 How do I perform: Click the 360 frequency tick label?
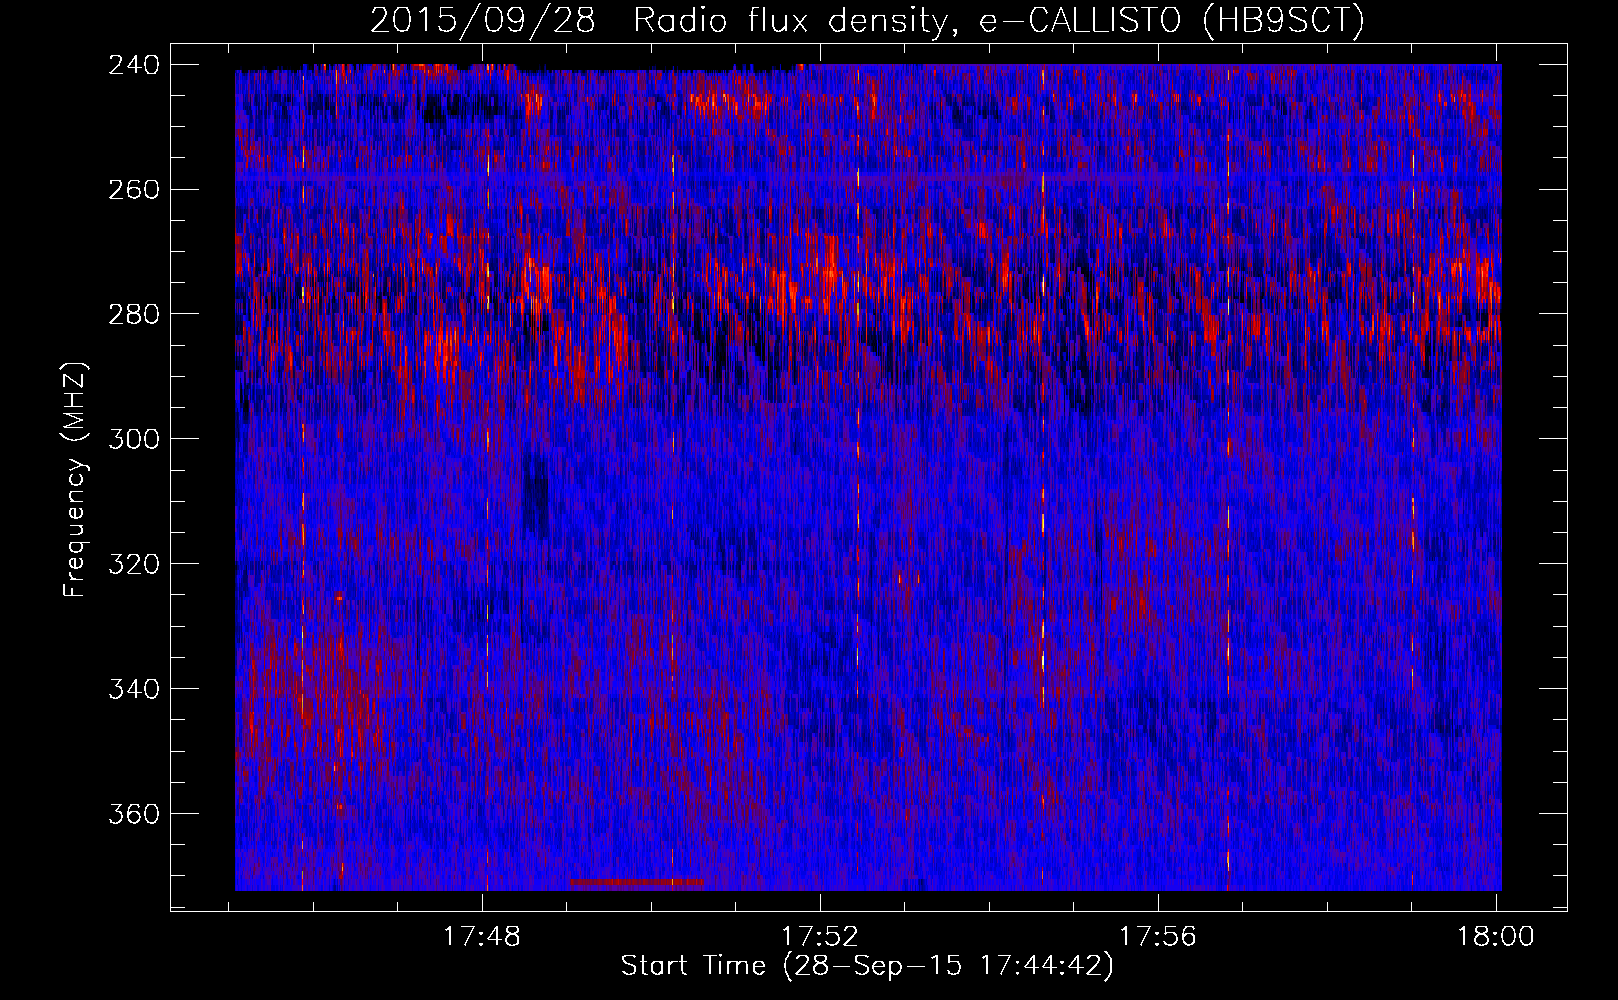pos(133,815)
